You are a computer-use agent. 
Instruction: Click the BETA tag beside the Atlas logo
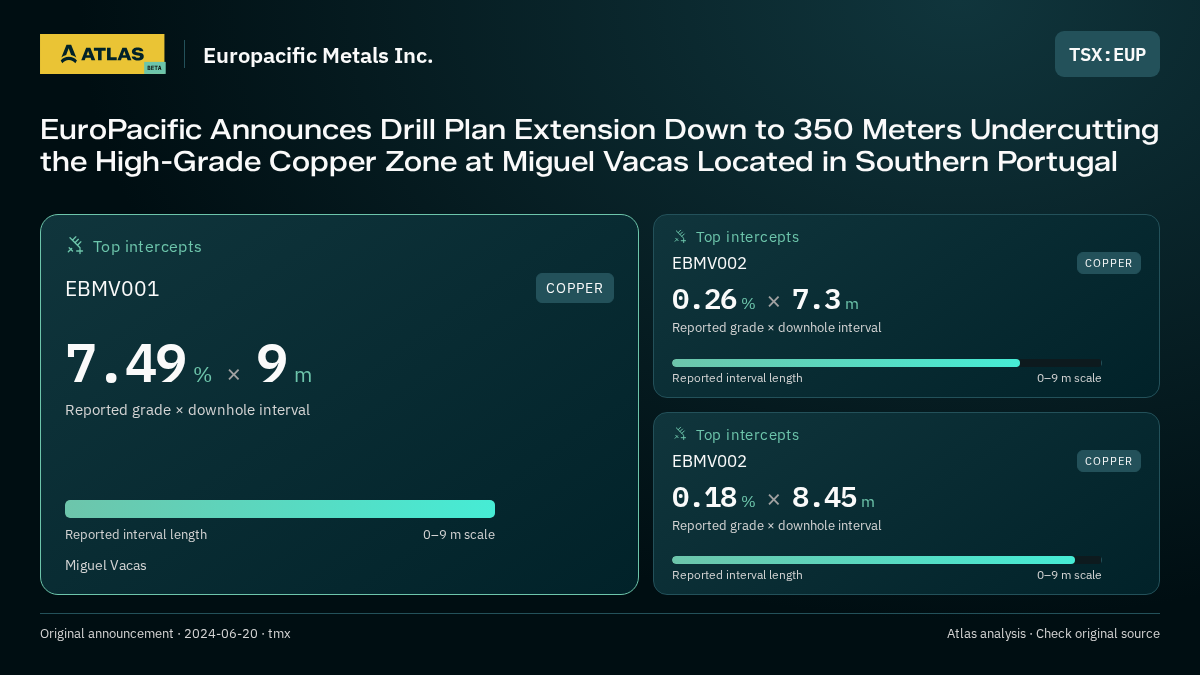(x=154, y=68)
